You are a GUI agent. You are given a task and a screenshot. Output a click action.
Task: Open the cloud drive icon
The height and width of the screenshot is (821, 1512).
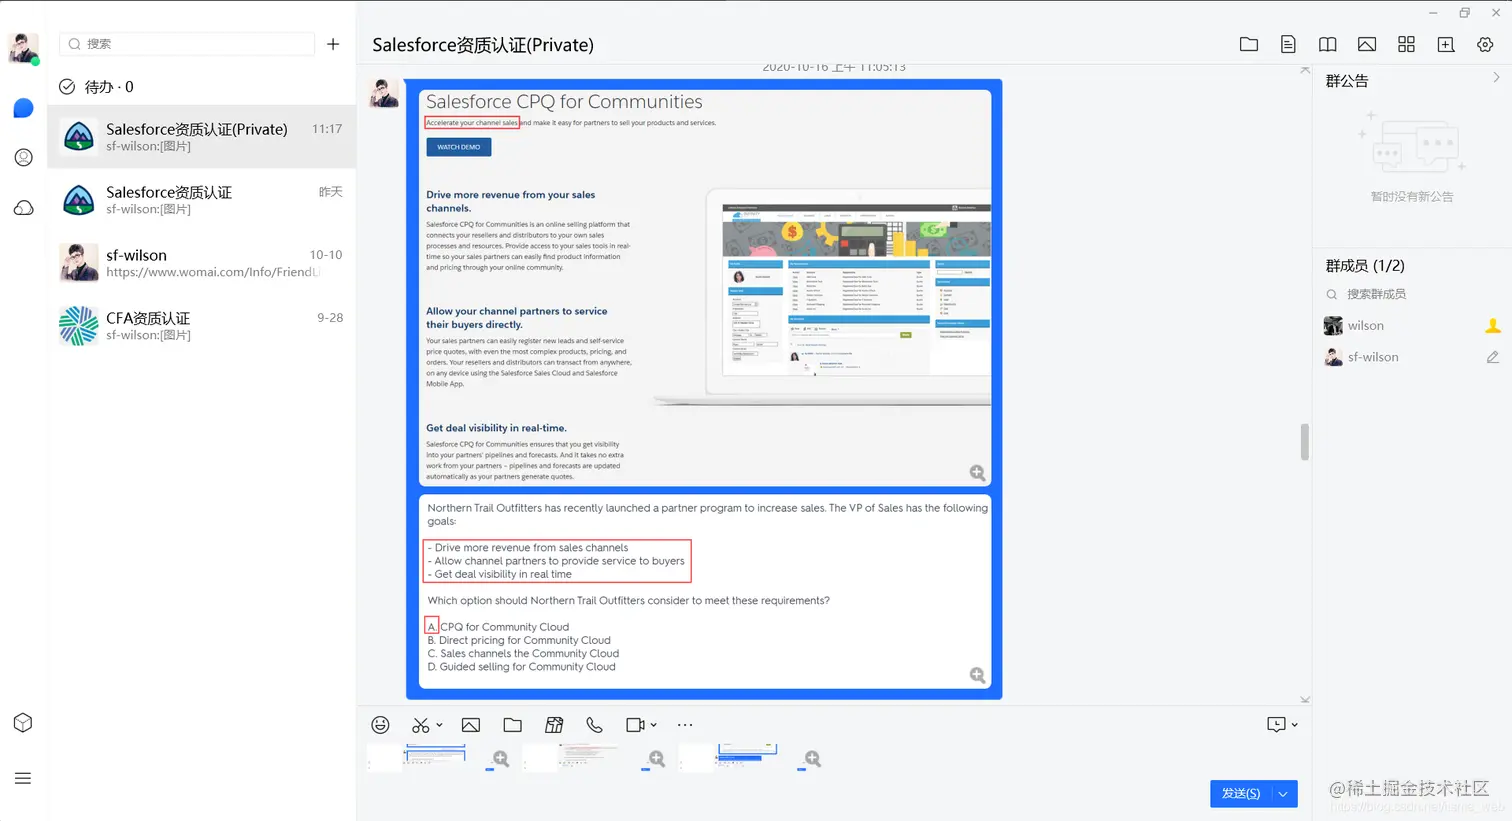click(x=23, y=208)
